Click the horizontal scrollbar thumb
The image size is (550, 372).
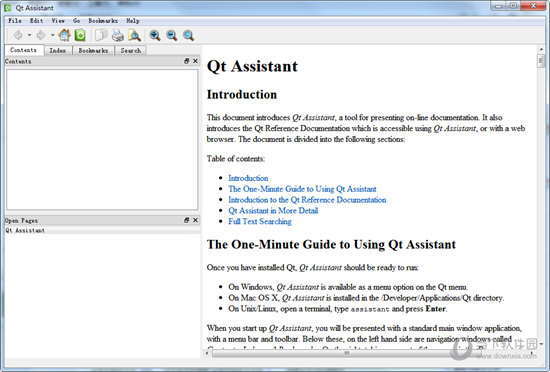[347, 353]
